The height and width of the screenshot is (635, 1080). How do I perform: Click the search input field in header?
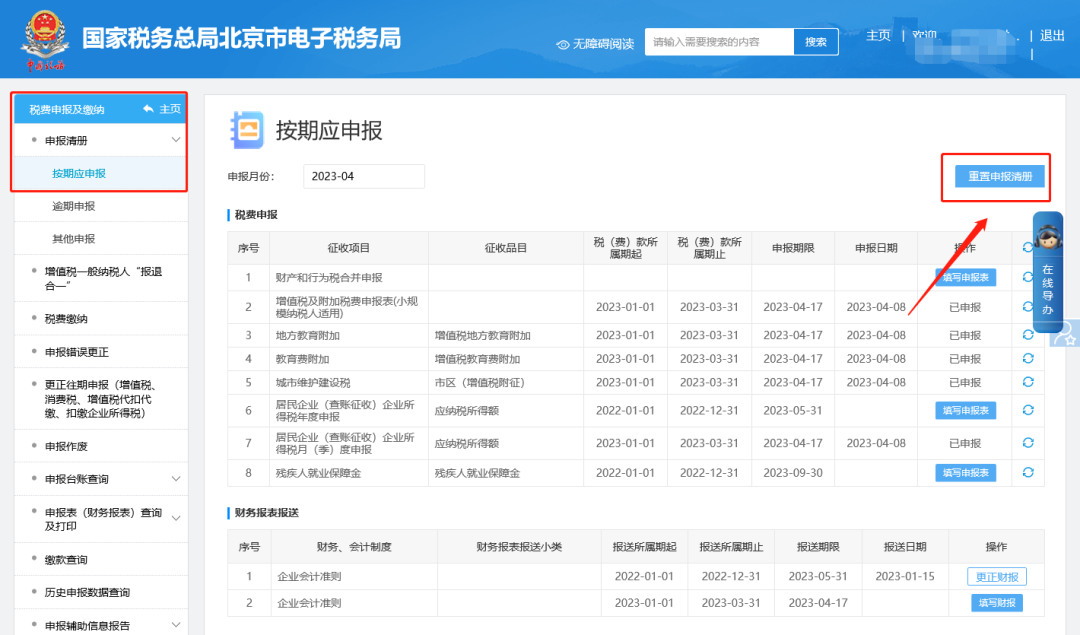[x=719, y=42]
